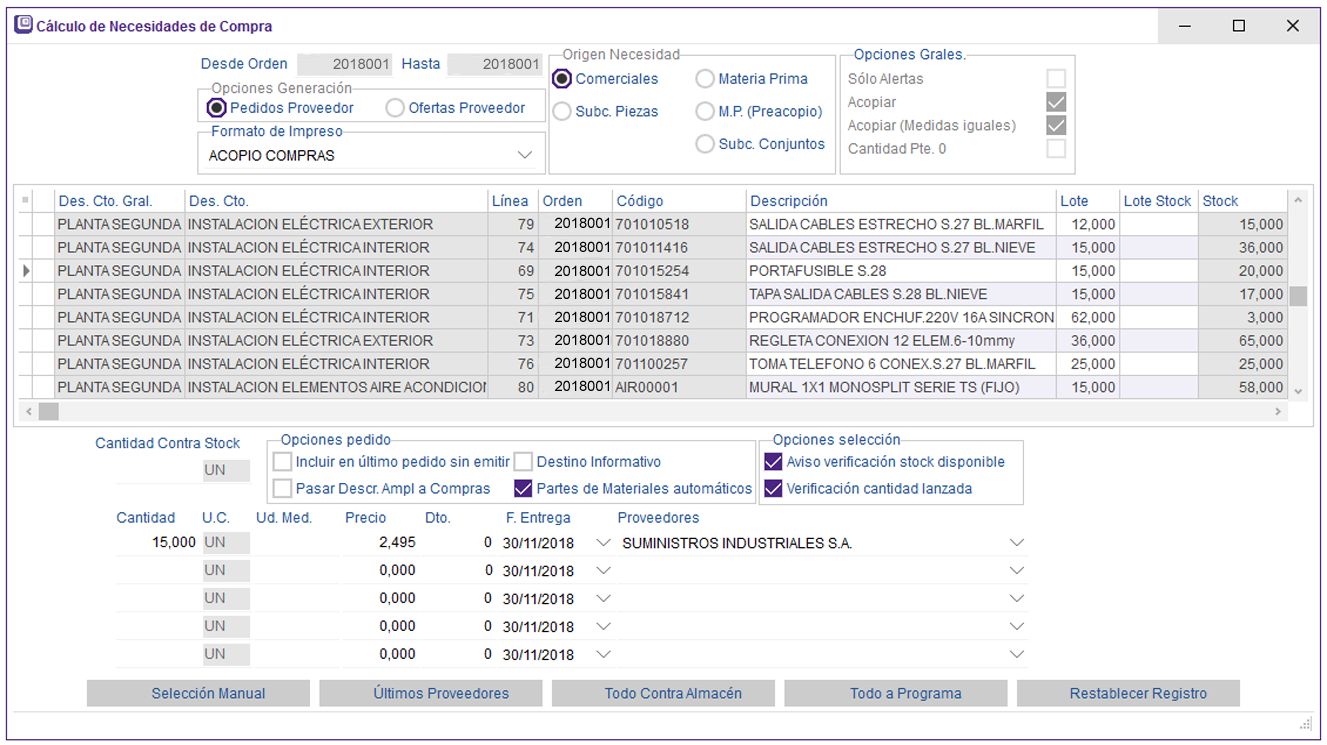Screen dimensions: 1327x745
Task: Open the first F. Entrega date picker
Action: [x=602, y=543]
